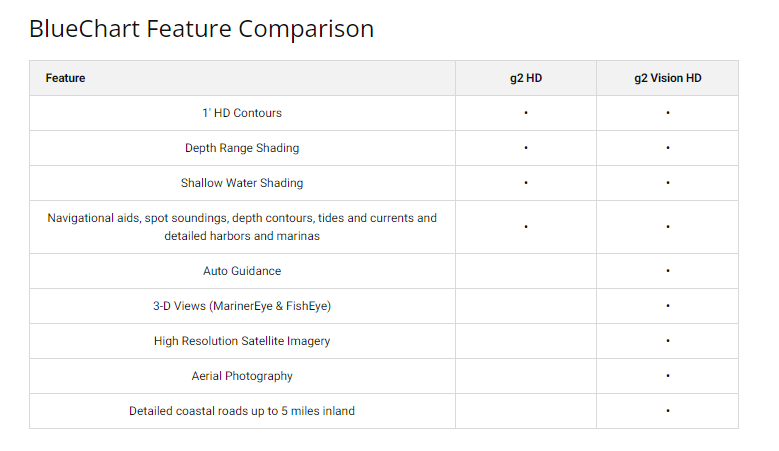Click the g2 Vision HD dot for Depth Range Shading
This screenshot has height=451, width=779.
(x=667, y=148)
